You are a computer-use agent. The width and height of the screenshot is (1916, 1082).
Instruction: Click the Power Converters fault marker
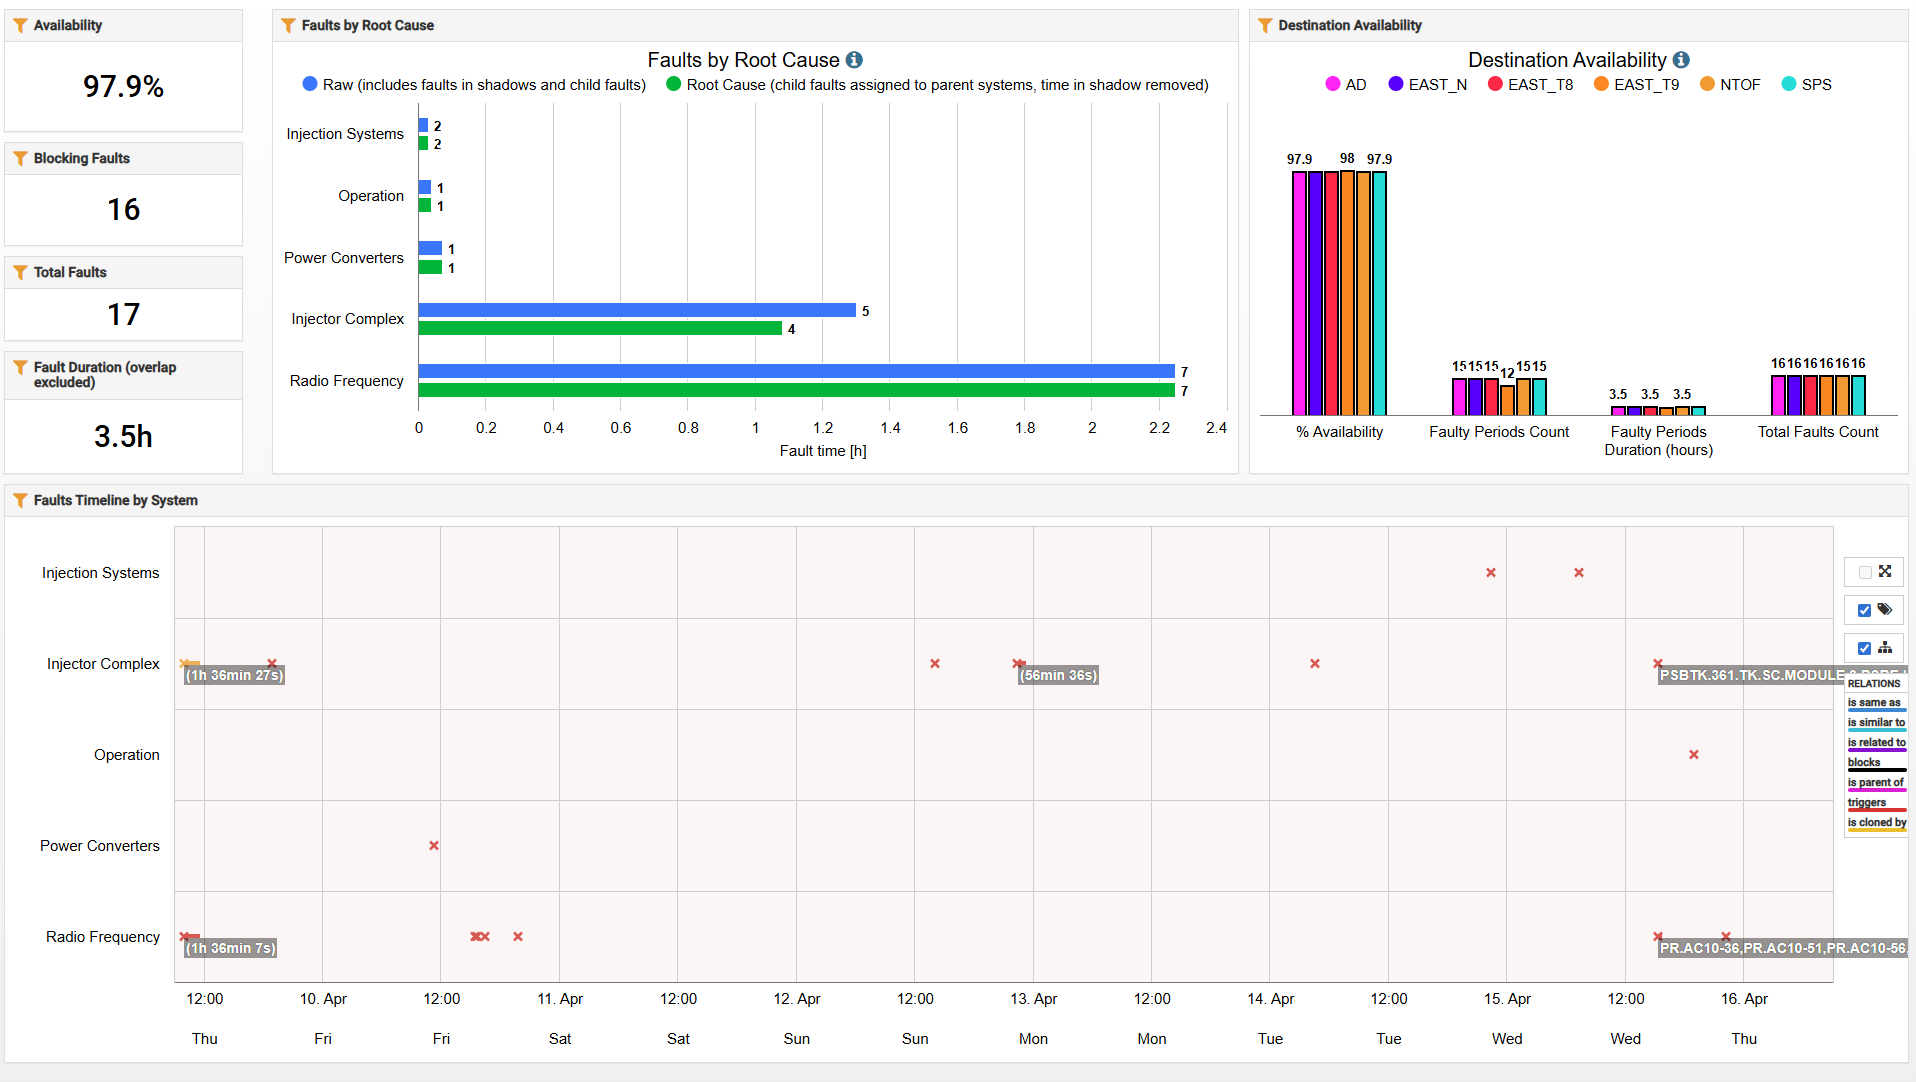pos(434,846)
